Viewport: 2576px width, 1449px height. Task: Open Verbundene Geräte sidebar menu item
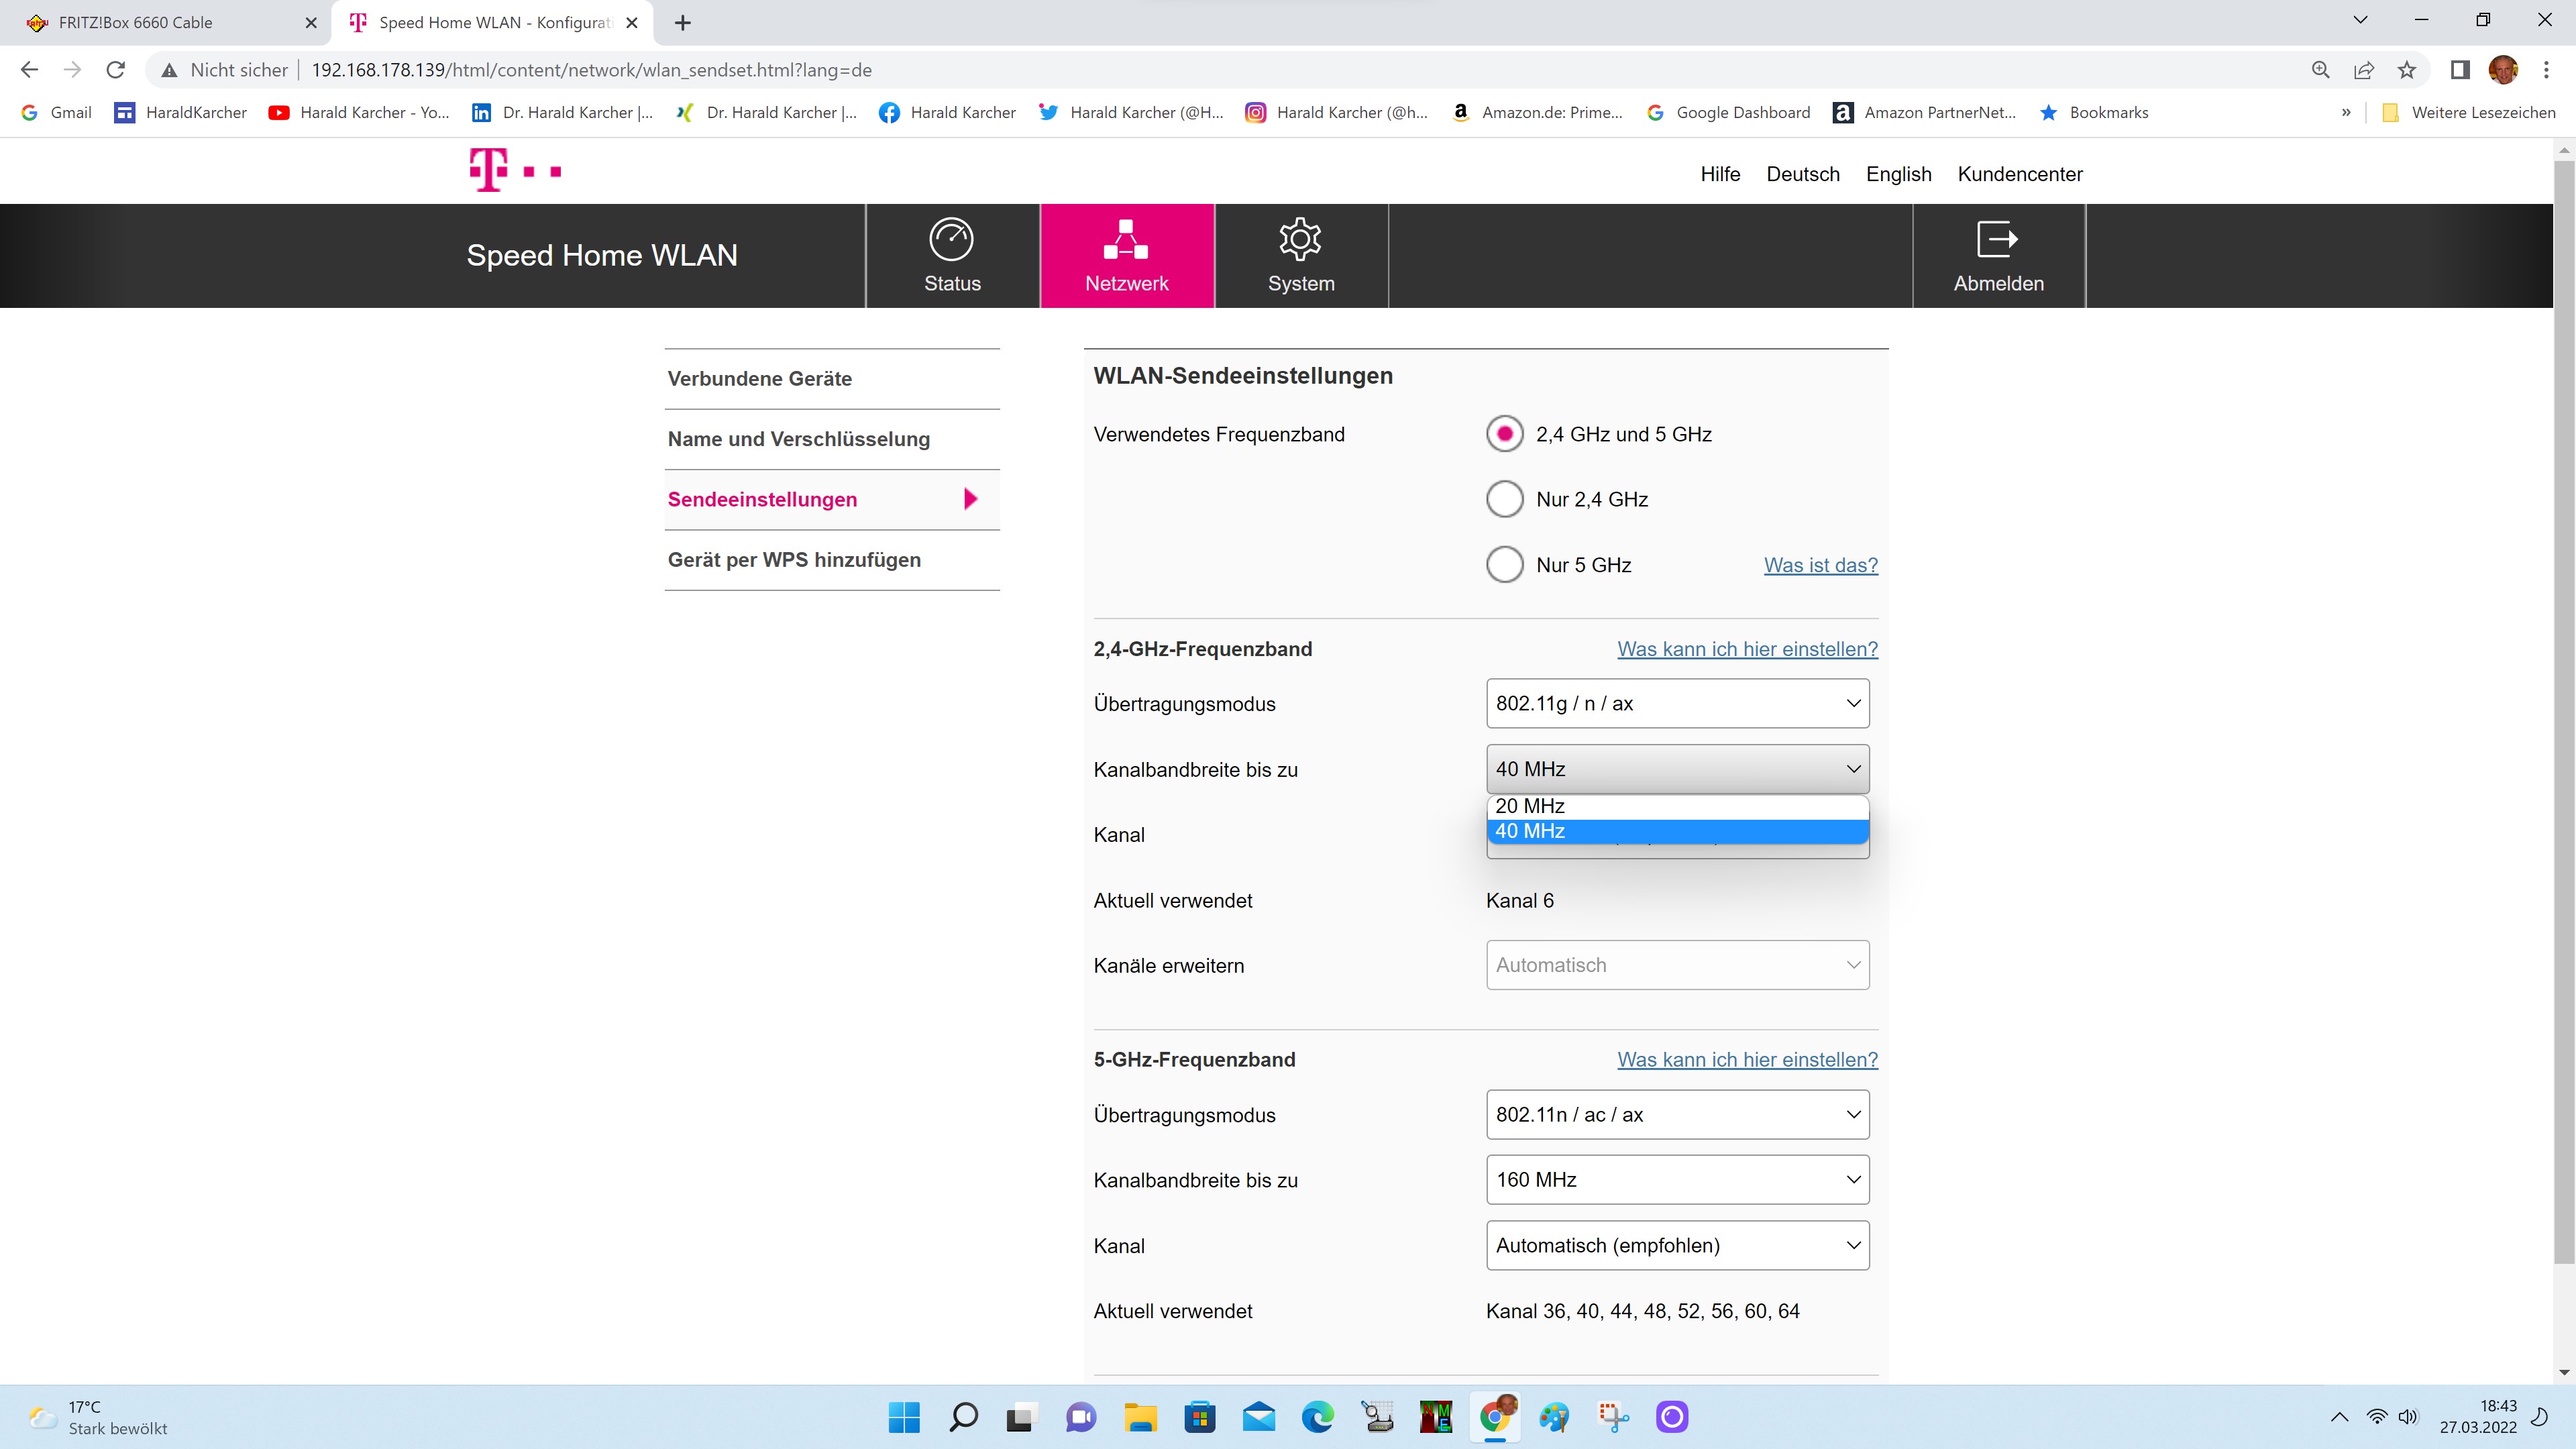(760, 379)
